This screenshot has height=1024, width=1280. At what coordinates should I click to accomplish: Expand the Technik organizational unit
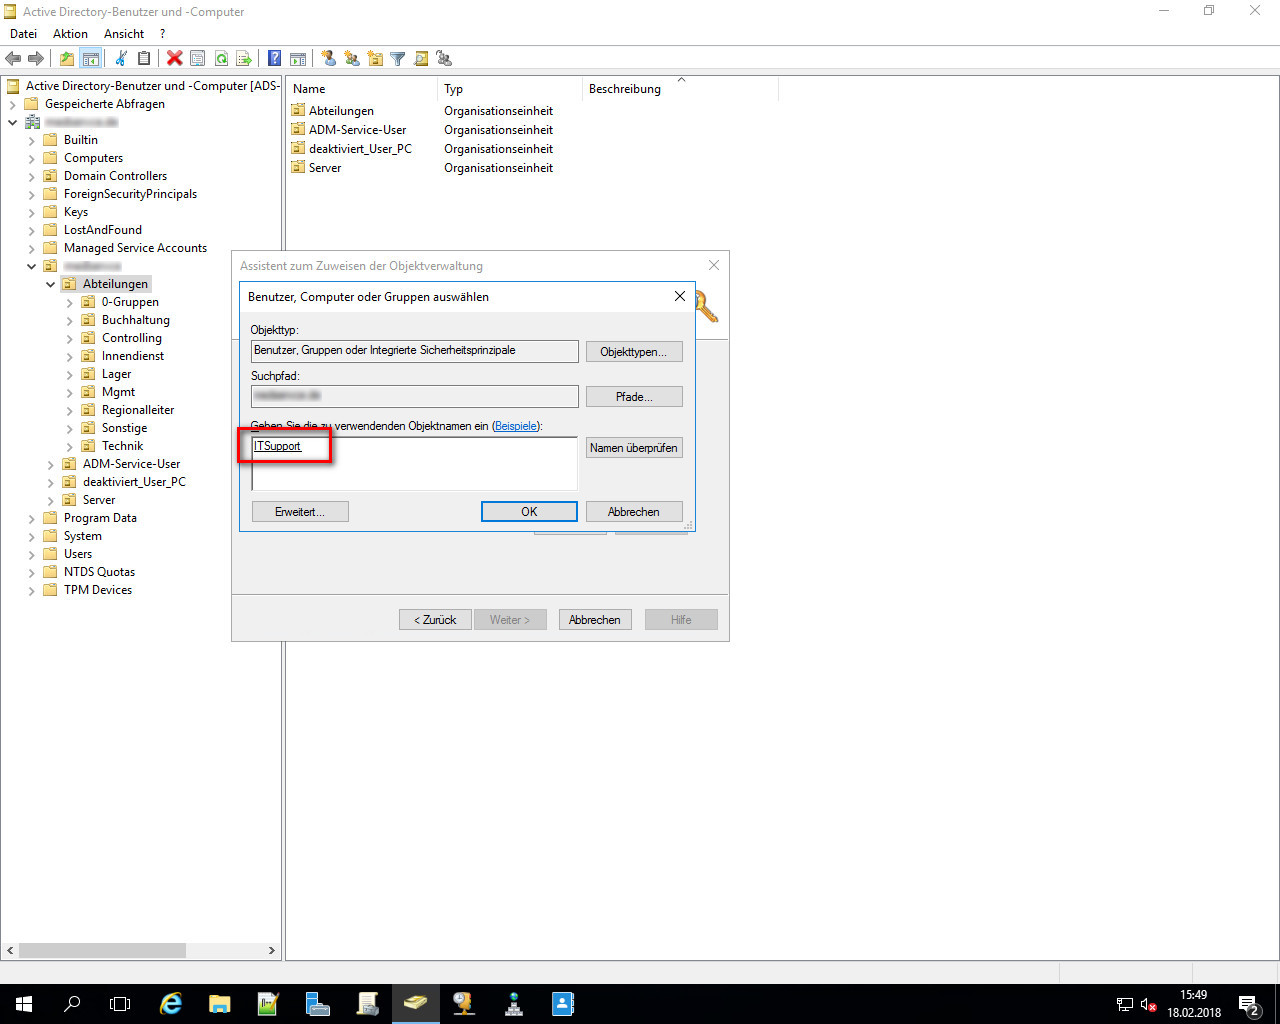pos(70,446)
